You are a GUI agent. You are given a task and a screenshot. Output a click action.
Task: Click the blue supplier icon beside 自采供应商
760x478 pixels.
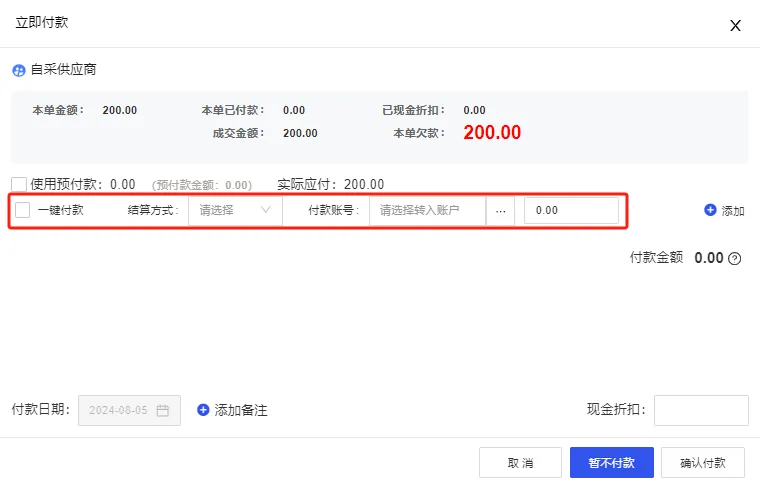coord(18,71)
